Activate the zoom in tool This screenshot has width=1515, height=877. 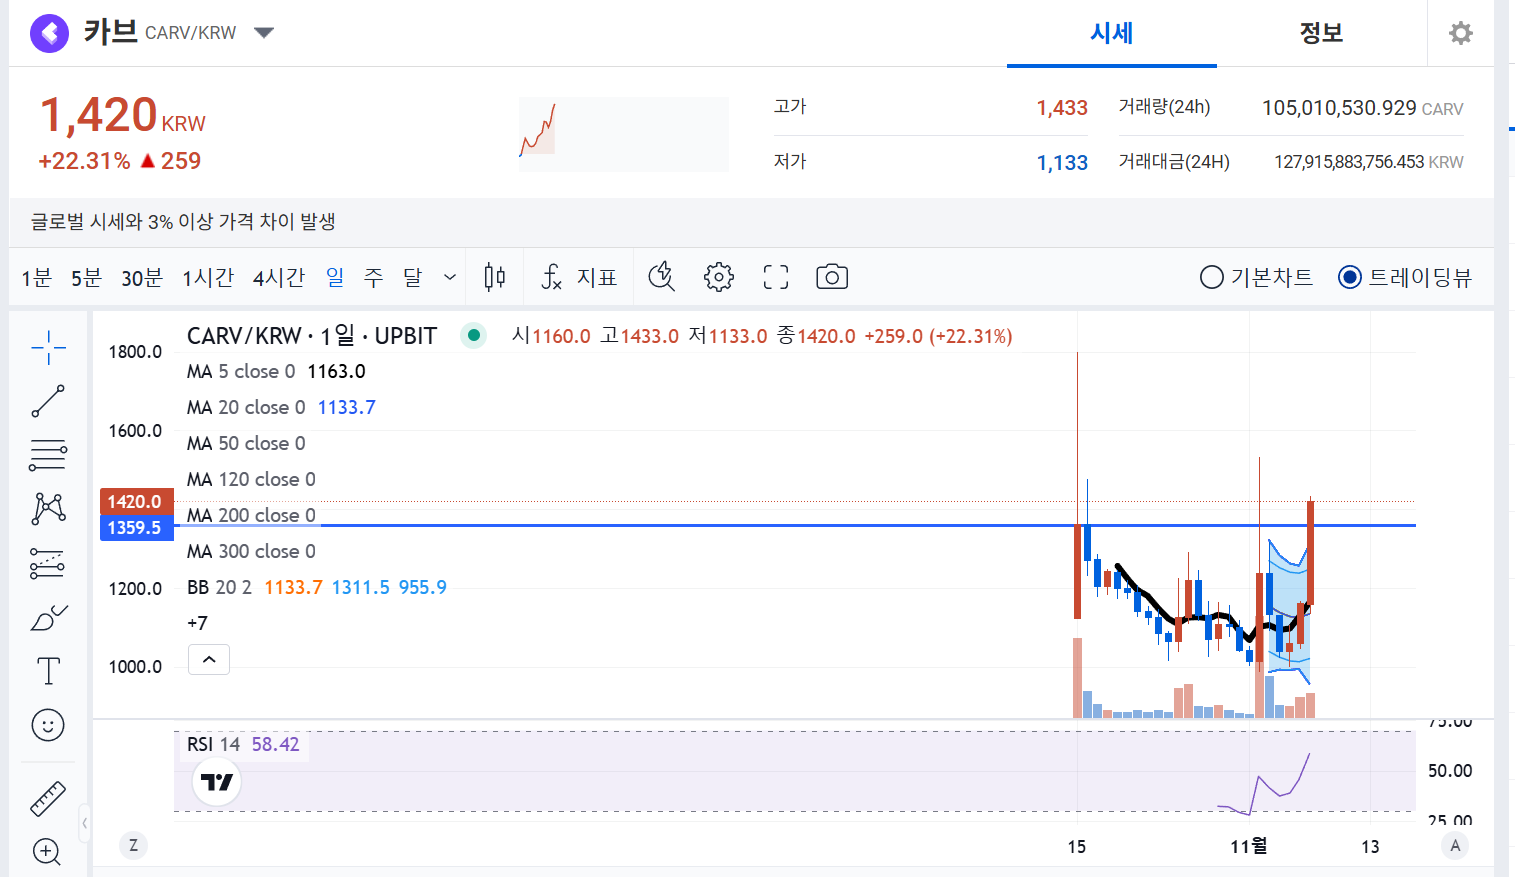click(47, 852)
